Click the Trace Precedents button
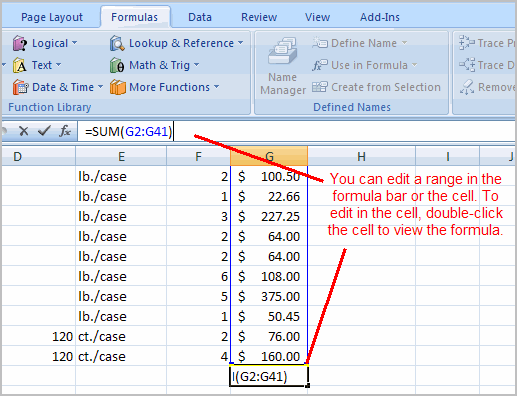 click(487, 43)
